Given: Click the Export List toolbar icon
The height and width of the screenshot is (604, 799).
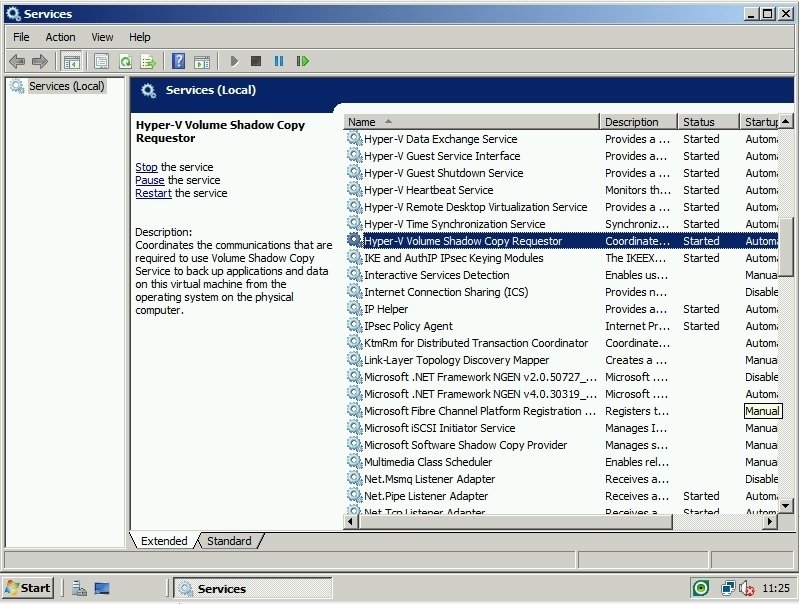Looking at the screenshot, I should [x=148, y=61].
